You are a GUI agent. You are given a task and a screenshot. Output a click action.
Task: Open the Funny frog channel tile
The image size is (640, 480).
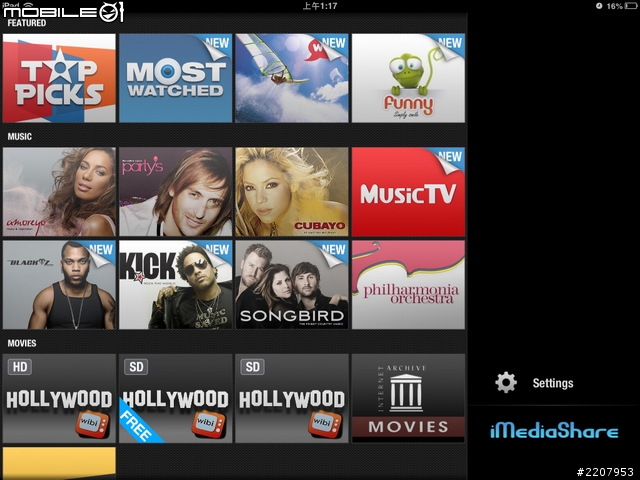tap(408, 78)
